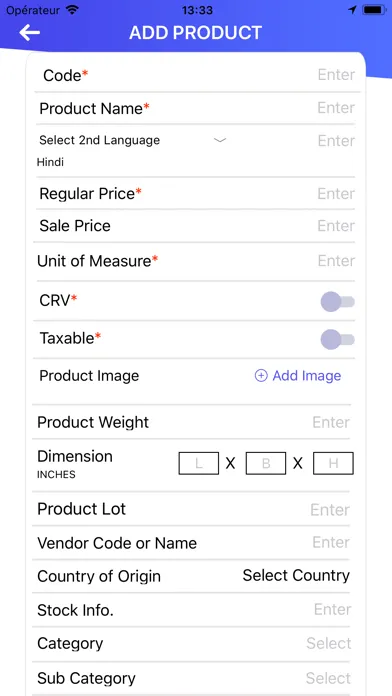Screen dimensions: 392x696
Task: Focus the Code entry field
Action: click(337, 75)
